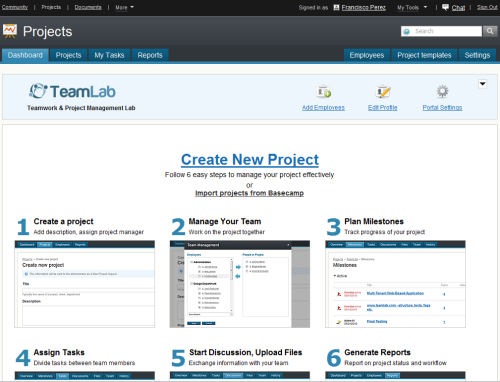Click the Community link in top bar
Viewport: 500px width, 382px height.
15,7
